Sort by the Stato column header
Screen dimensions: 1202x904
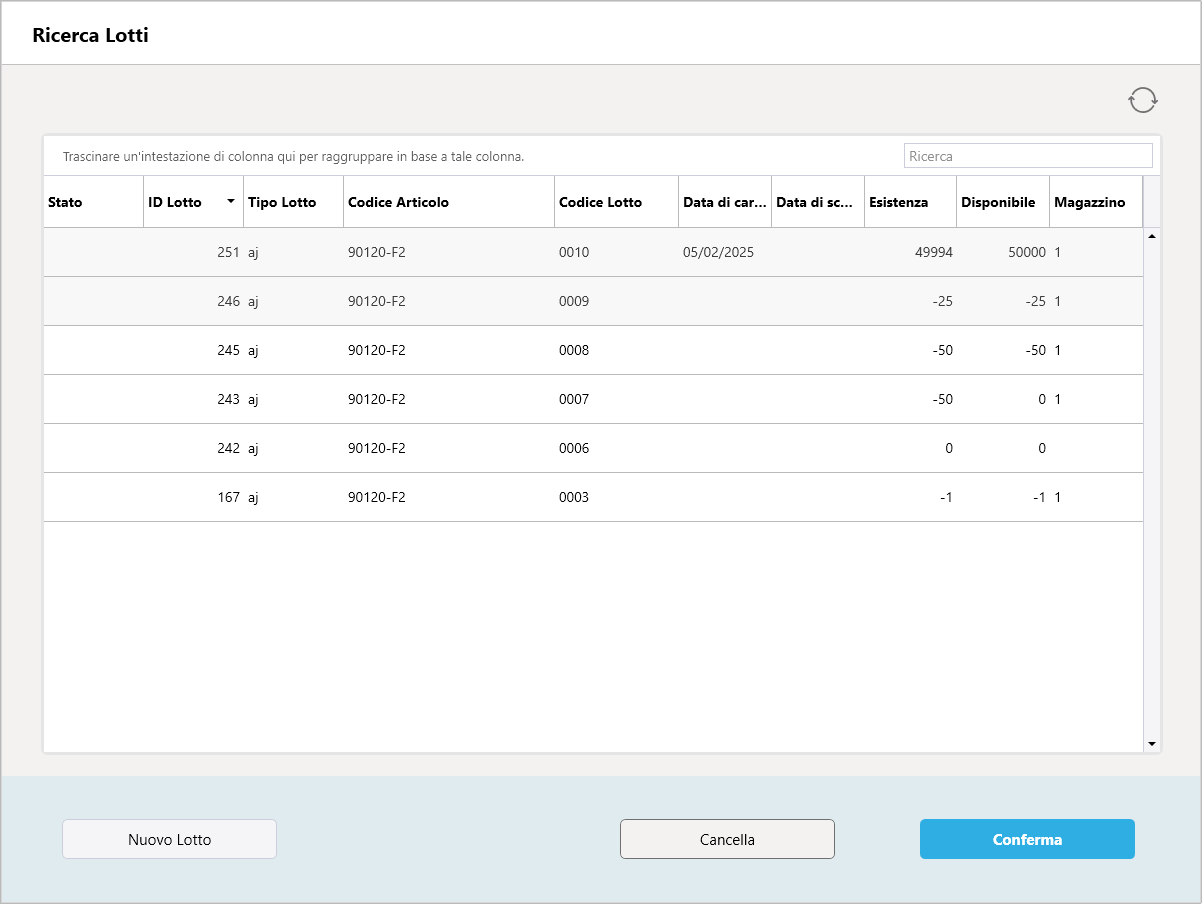tap(93, 202)
